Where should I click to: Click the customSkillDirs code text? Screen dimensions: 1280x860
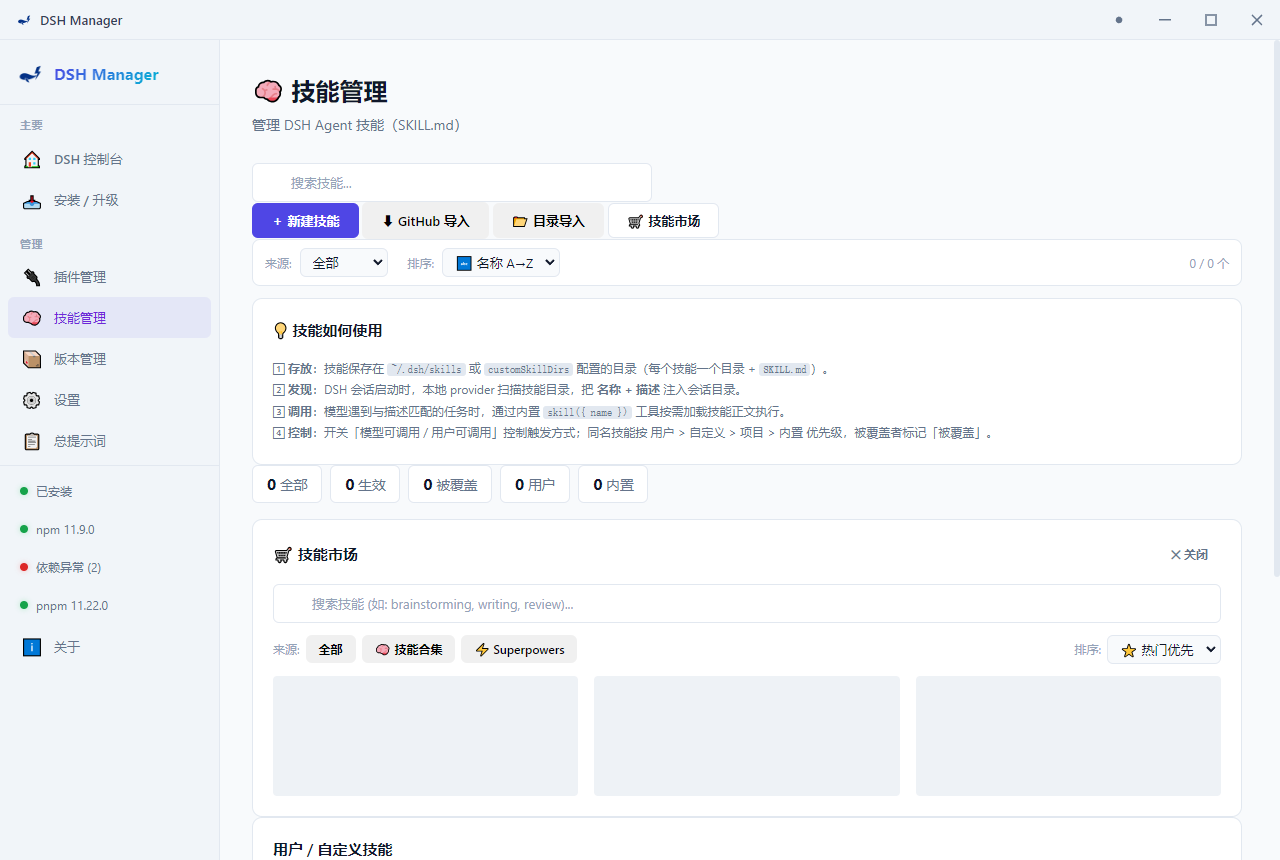pyautogui.click(x=529, y=369)
